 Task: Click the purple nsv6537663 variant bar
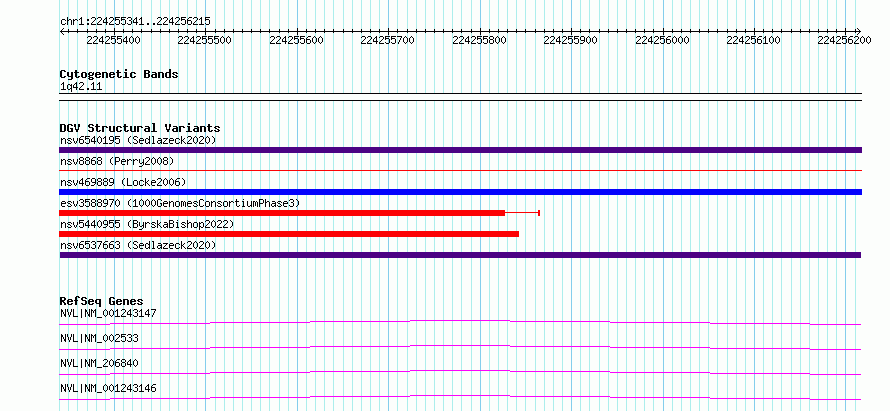coord(460,255)
